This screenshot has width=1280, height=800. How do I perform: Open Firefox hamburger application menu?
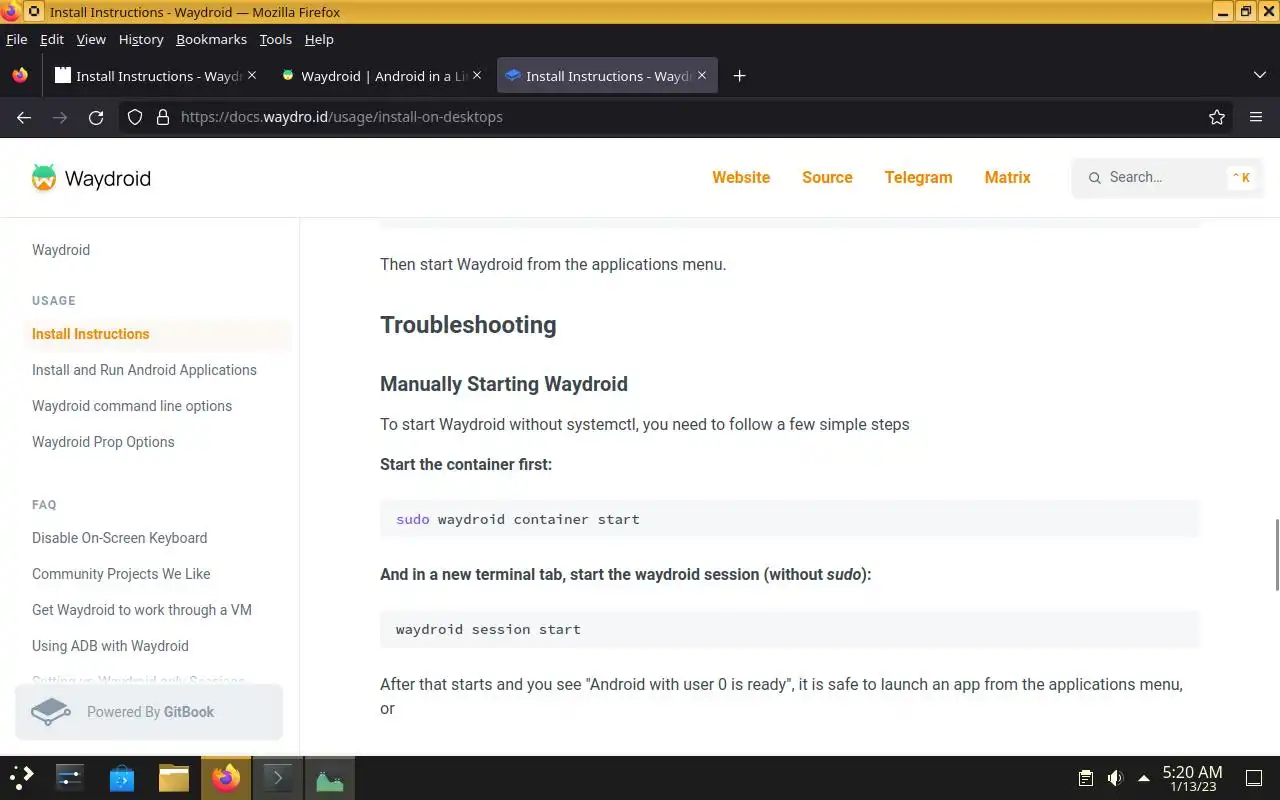click(1256, 117)
